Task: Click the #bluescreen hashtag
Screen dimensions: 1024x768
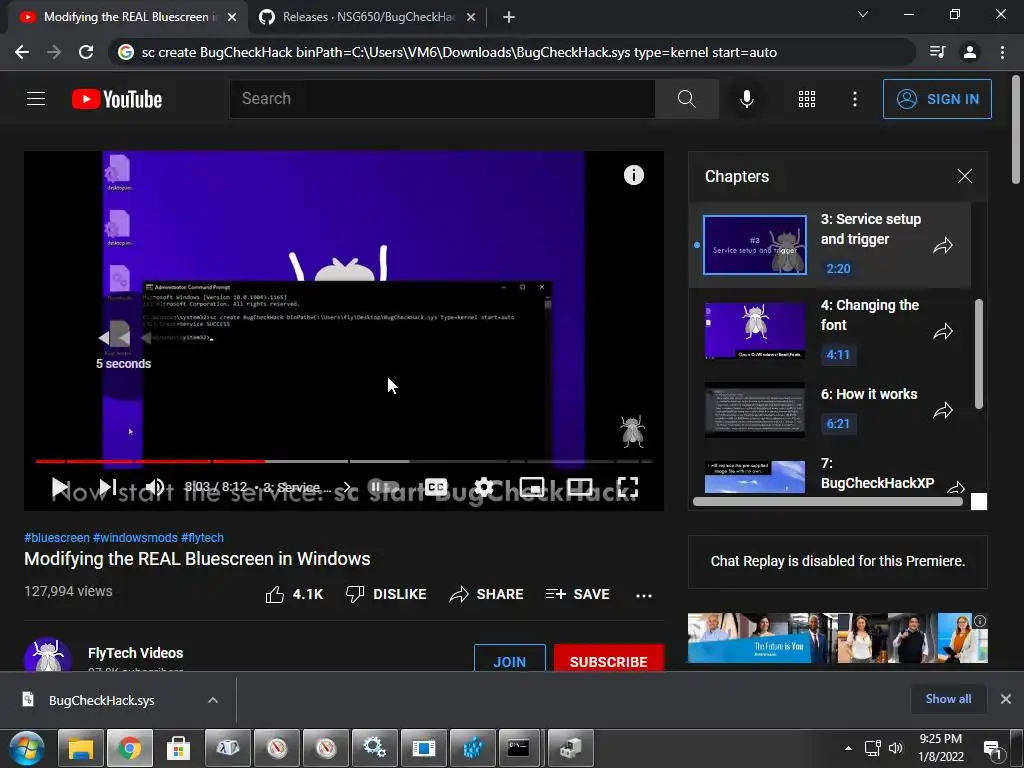Action: click(x=57, y=537)
